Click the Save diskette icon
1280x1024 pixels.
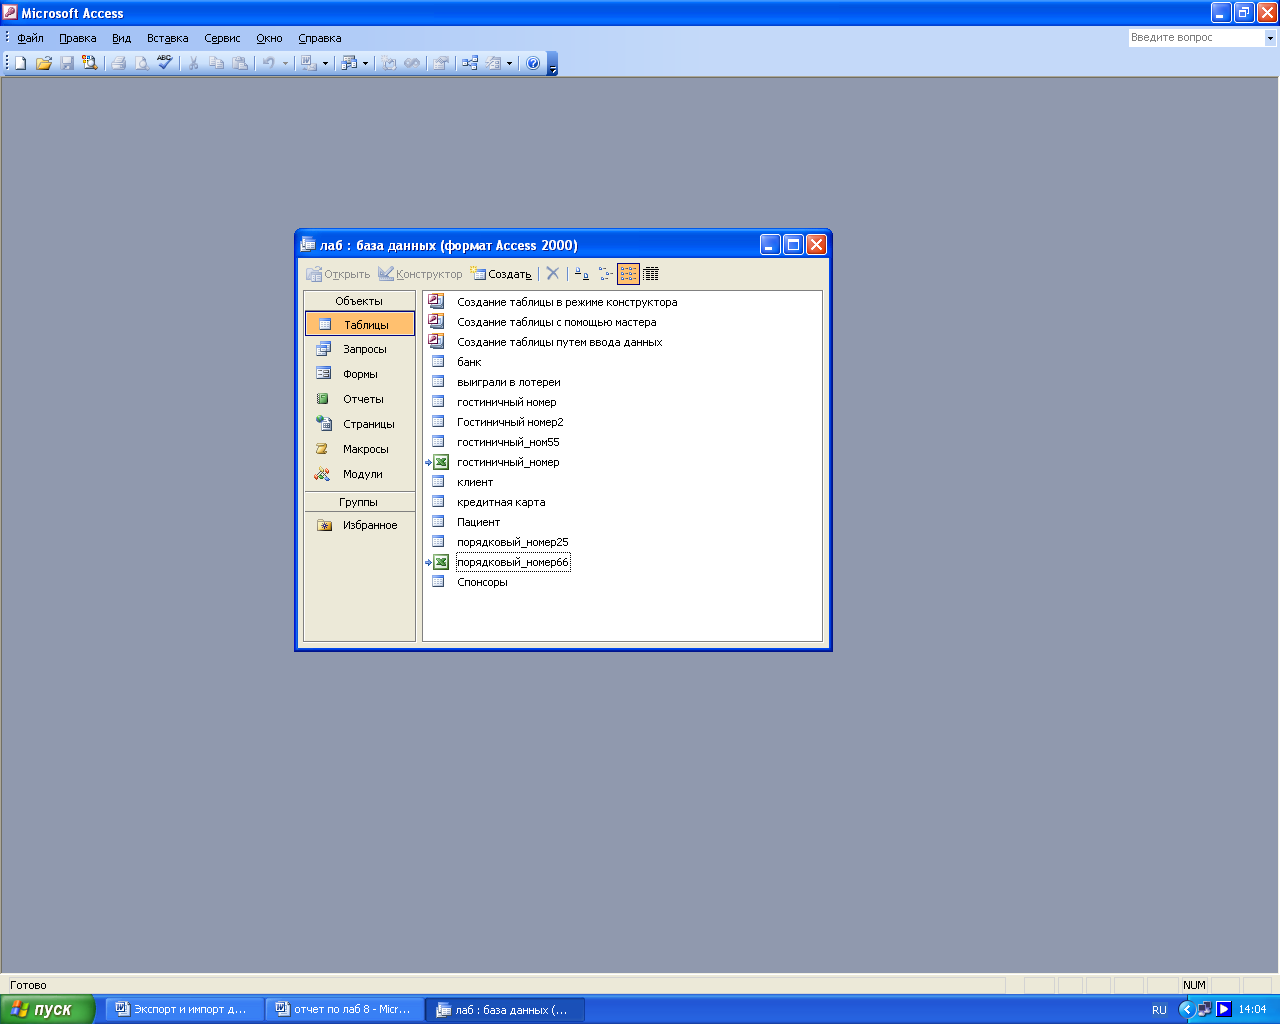[x=67, y=63]
